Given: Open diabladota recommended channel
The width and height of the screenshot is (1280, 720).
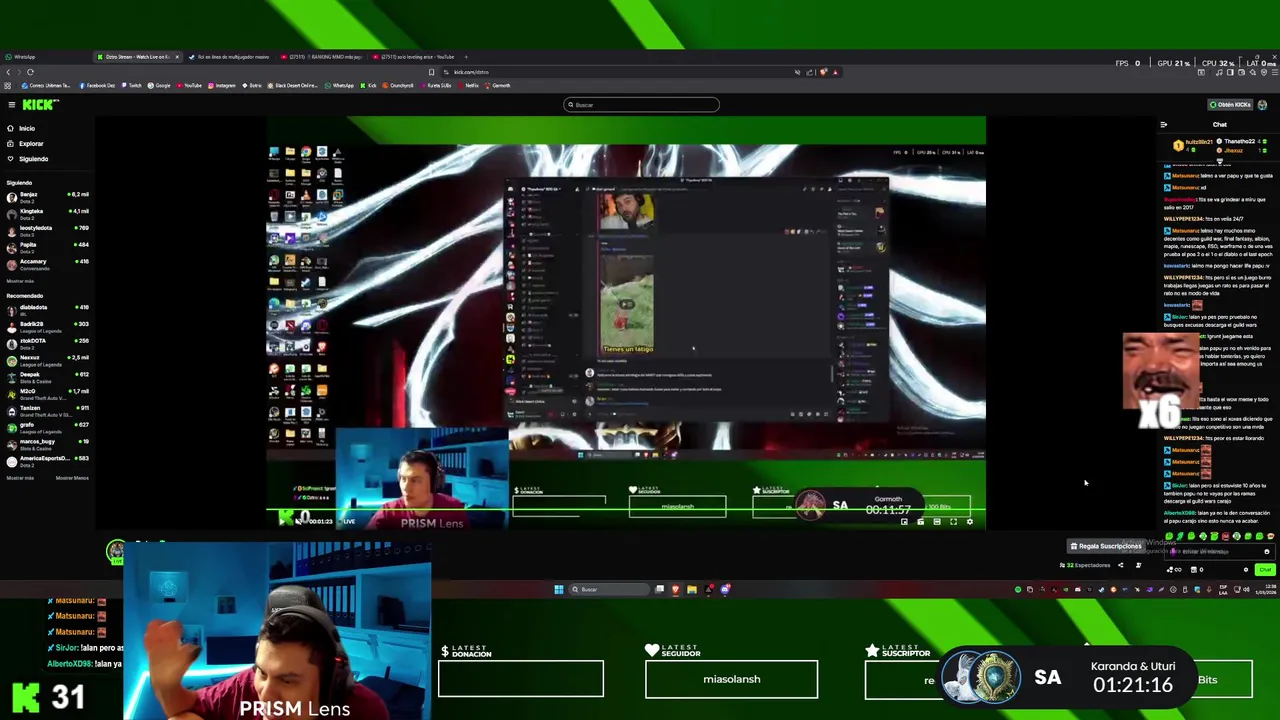Looking at the screenshot, I should click(47, 310).
